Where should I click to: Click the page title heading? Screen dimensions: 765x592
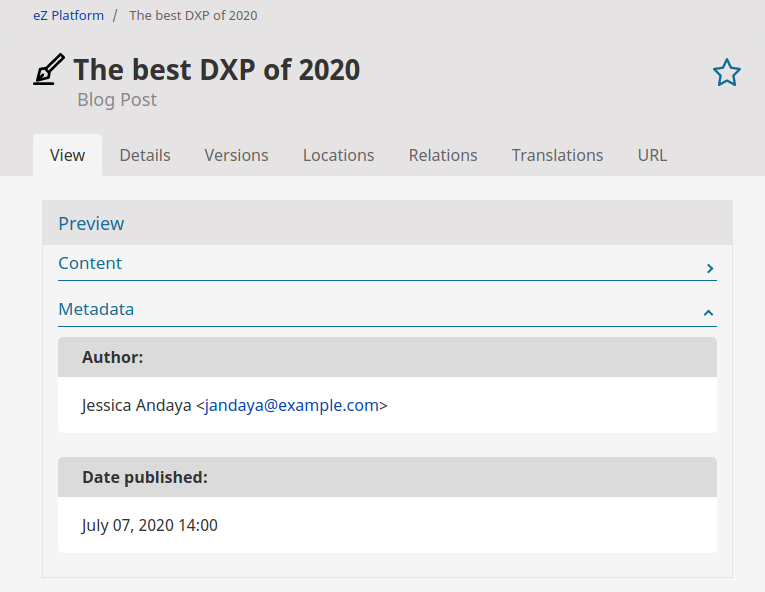pyautogui.click(x=216, y=70)
